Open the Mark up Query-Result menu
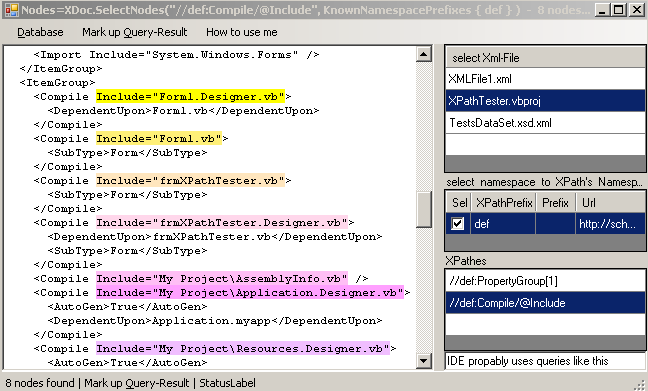Image resolution: width=648 pixels, height=391 pixels. (x=134, y=32)
